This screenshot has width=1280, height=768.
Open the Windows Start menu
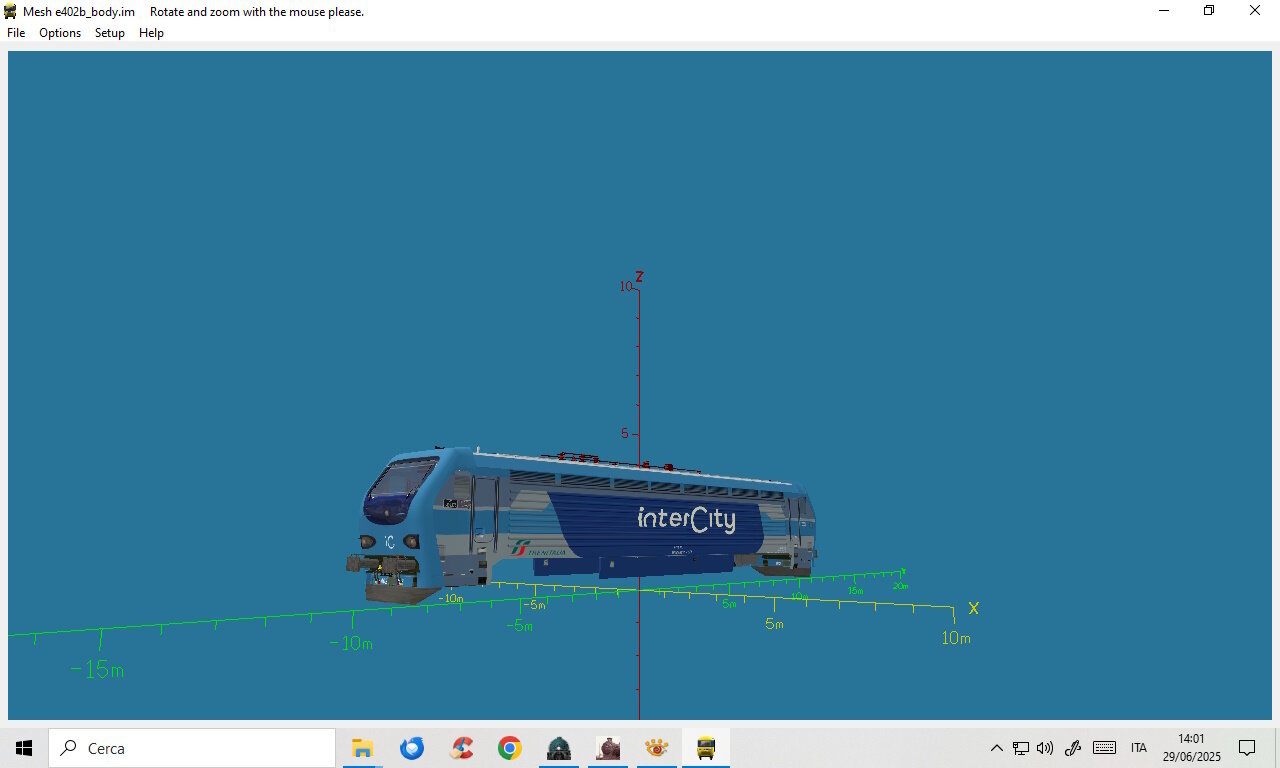[24, 748]
